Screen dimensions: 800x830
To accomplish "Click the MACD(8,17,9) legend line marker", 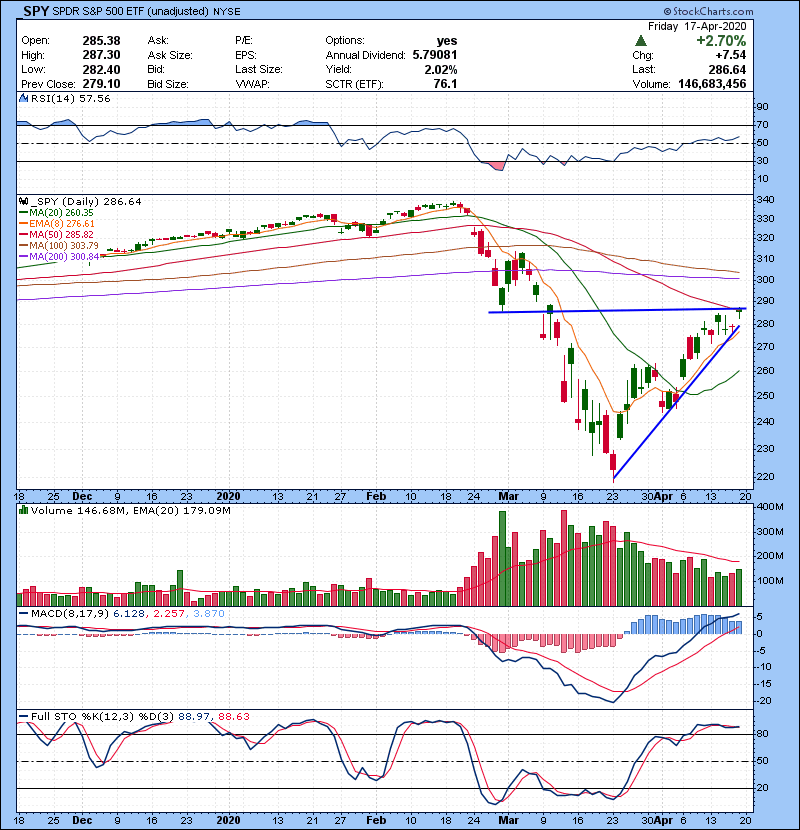I will 23,614.
